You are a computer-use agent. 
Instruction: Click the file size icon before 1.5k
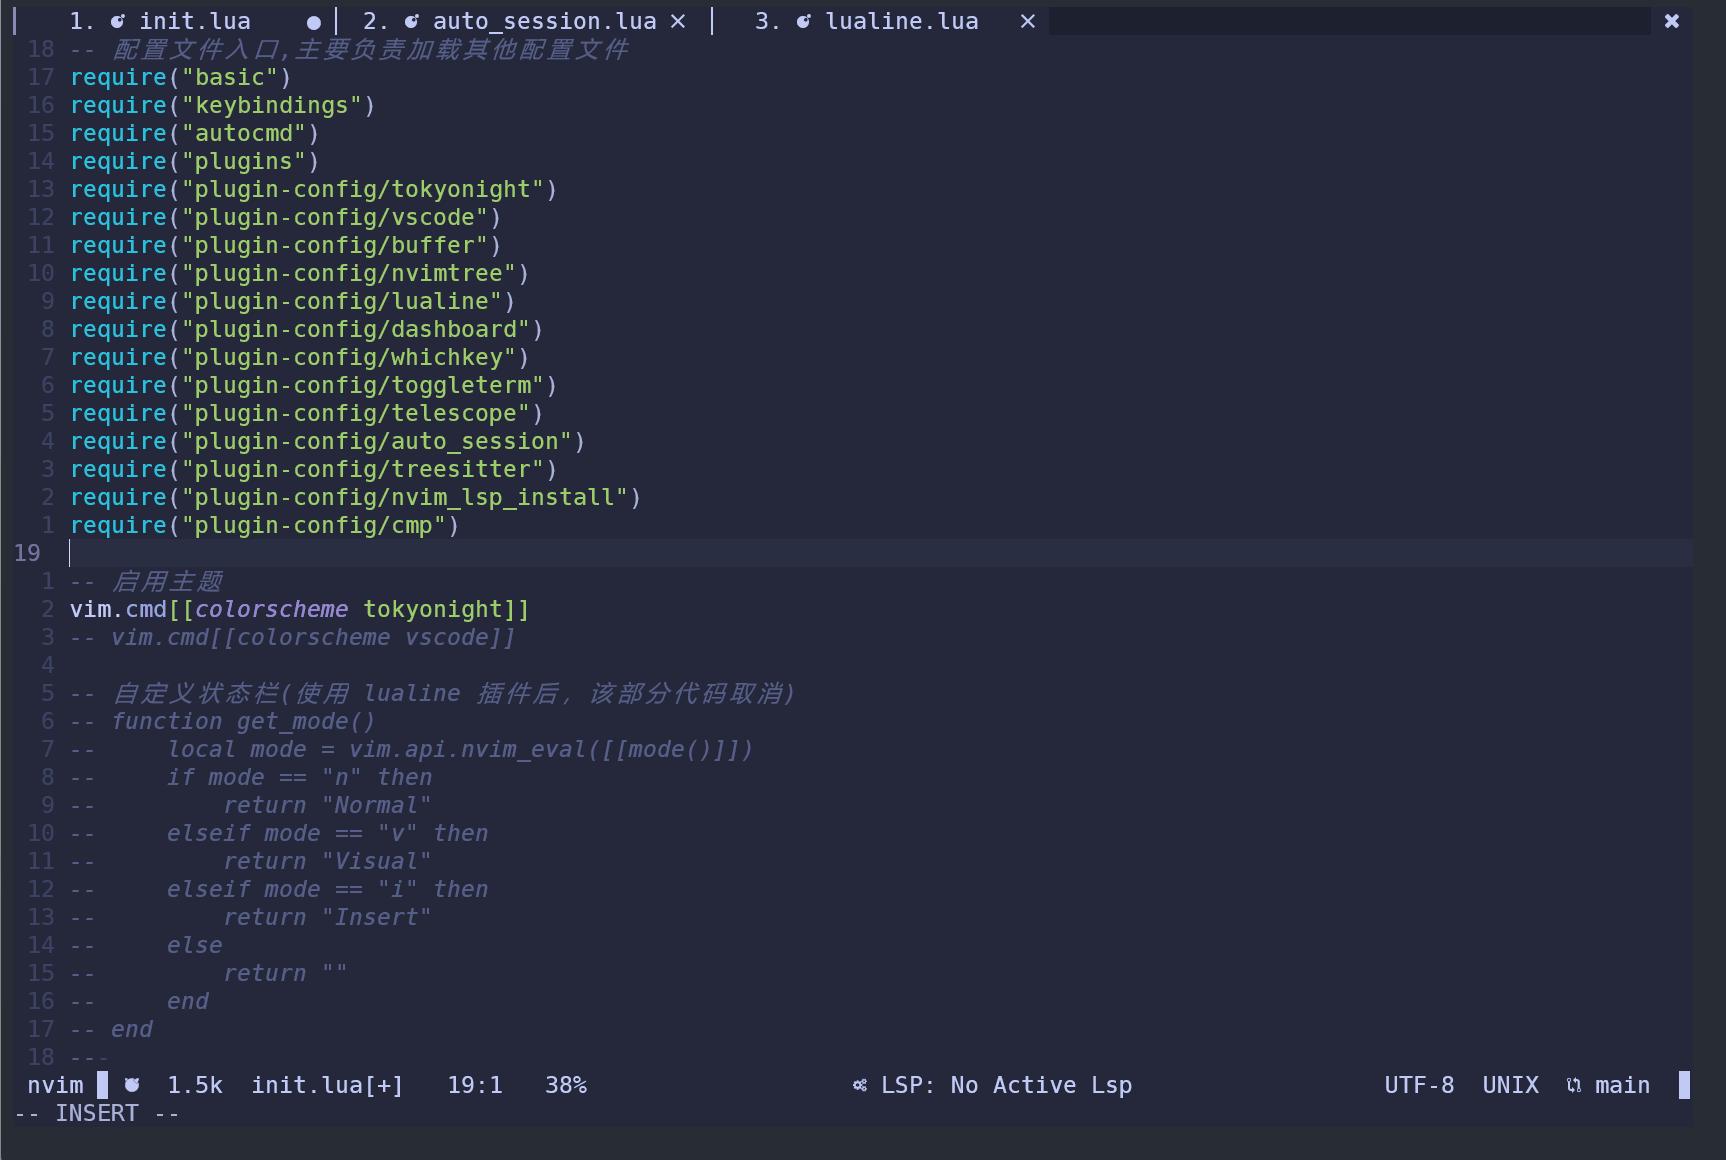132,1085
